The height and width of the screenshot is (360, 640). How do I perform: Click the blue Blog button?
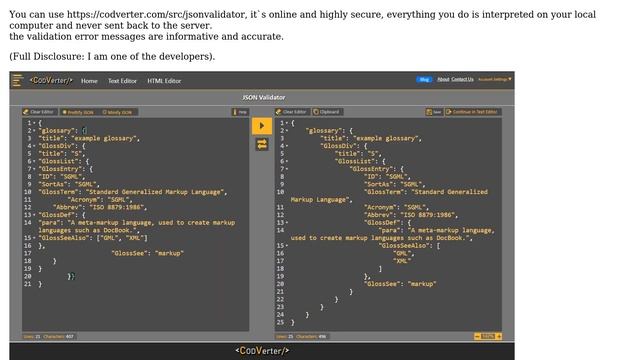point(424,79)
